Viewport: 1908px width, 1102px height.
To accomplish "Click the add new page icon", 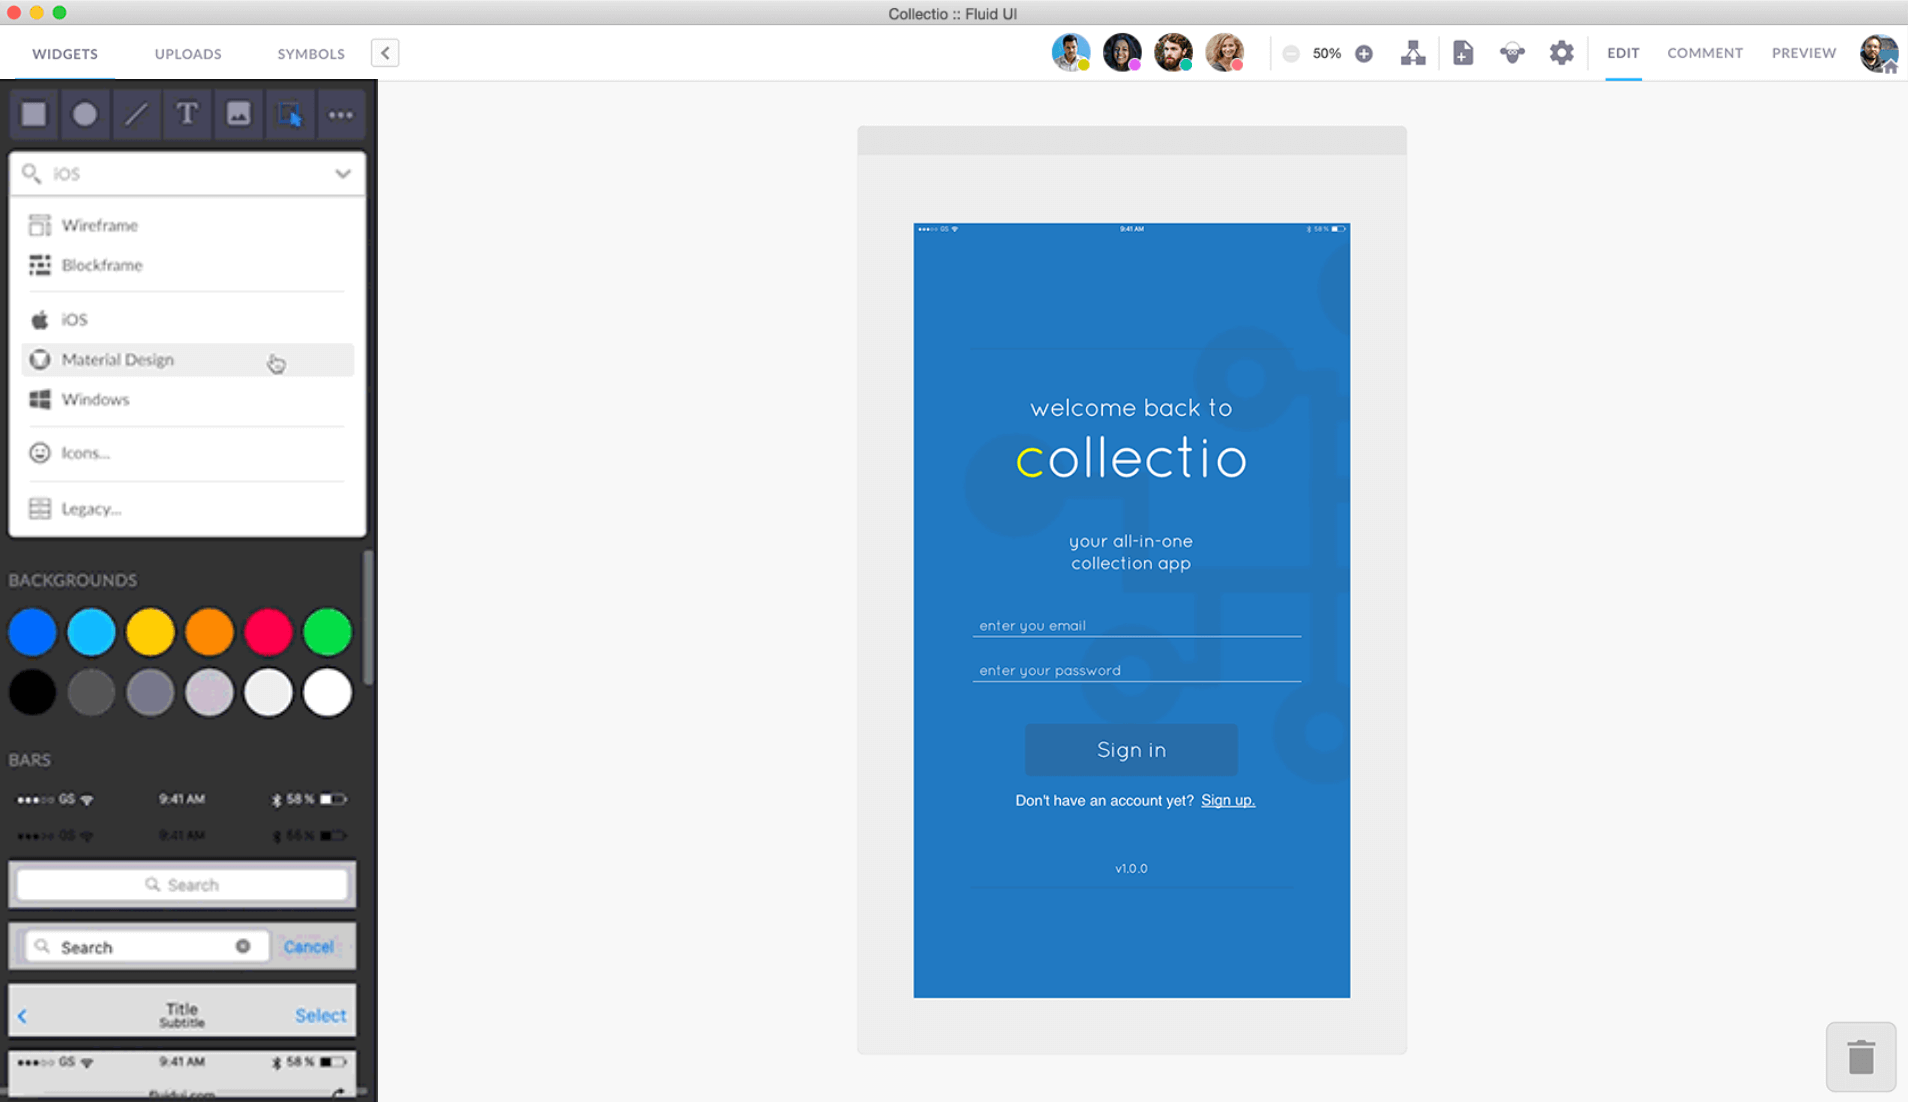I will (x=1463, y=53).
